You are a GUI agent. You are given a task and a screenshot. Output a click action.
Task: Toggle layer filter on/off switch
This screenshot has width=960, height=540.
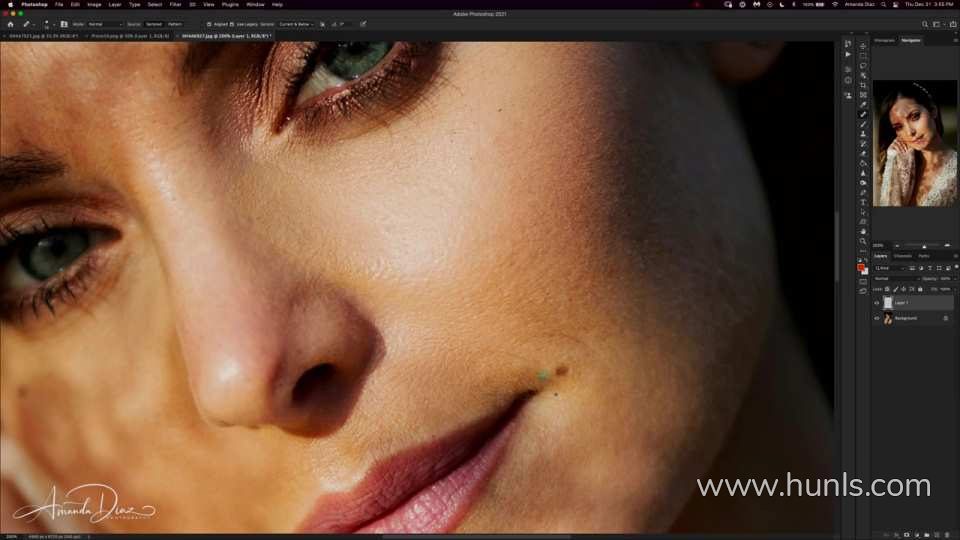tap(956, 267)
